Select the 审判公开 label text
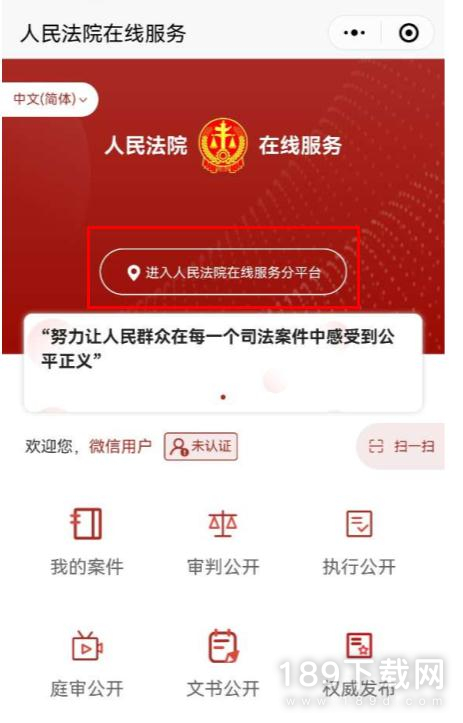Screen dimensions: 463x723 point(223,567)
